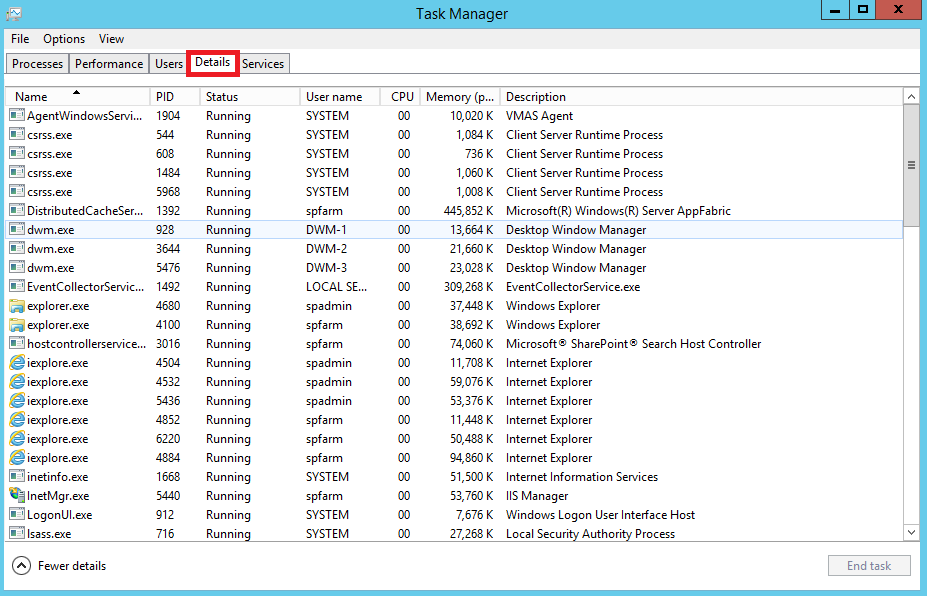Click the hostcontrollerservice process icon

pyautogui.click(x=17, y=344)
